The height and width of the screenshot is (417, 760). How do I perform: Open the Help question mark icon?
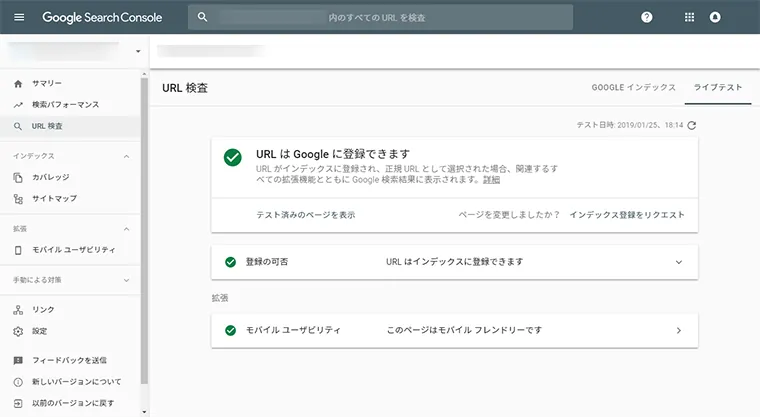tap(647, 17)
